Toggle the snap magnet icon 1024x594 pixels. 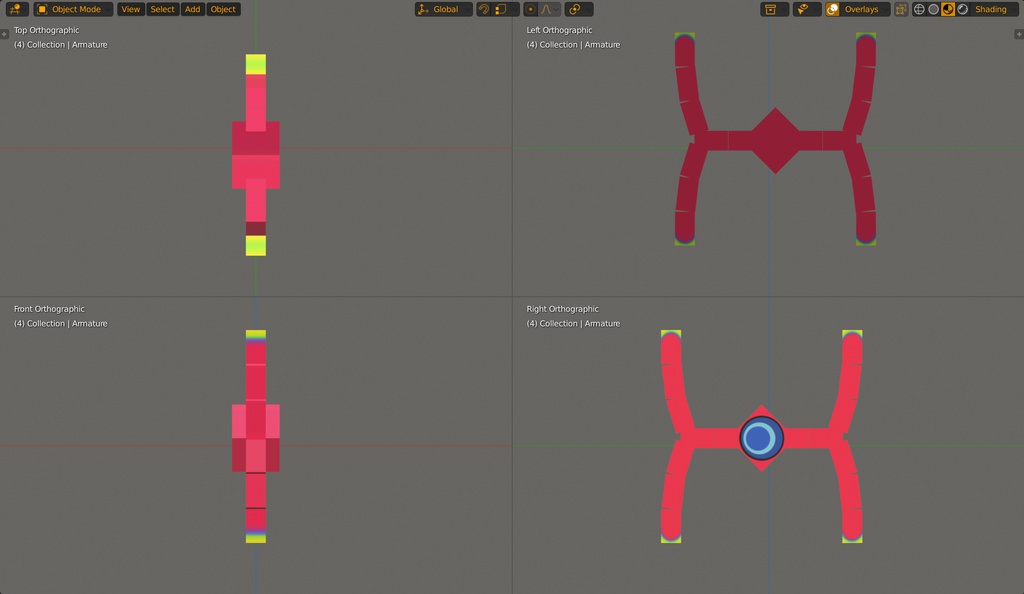[484, 9]
